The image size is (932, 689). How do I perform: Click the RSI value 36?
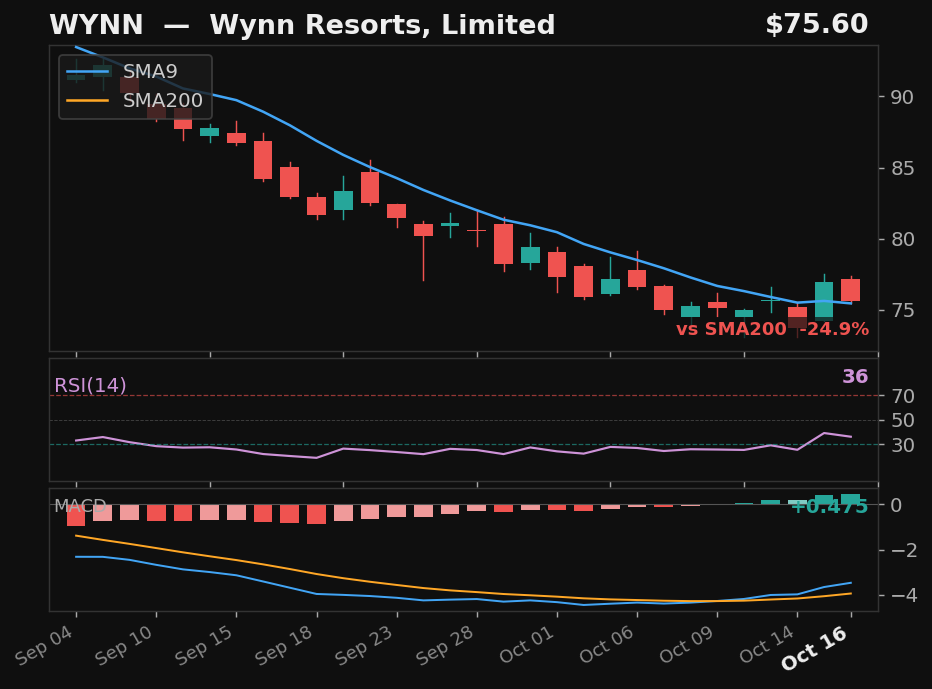[x=855, y=376]
